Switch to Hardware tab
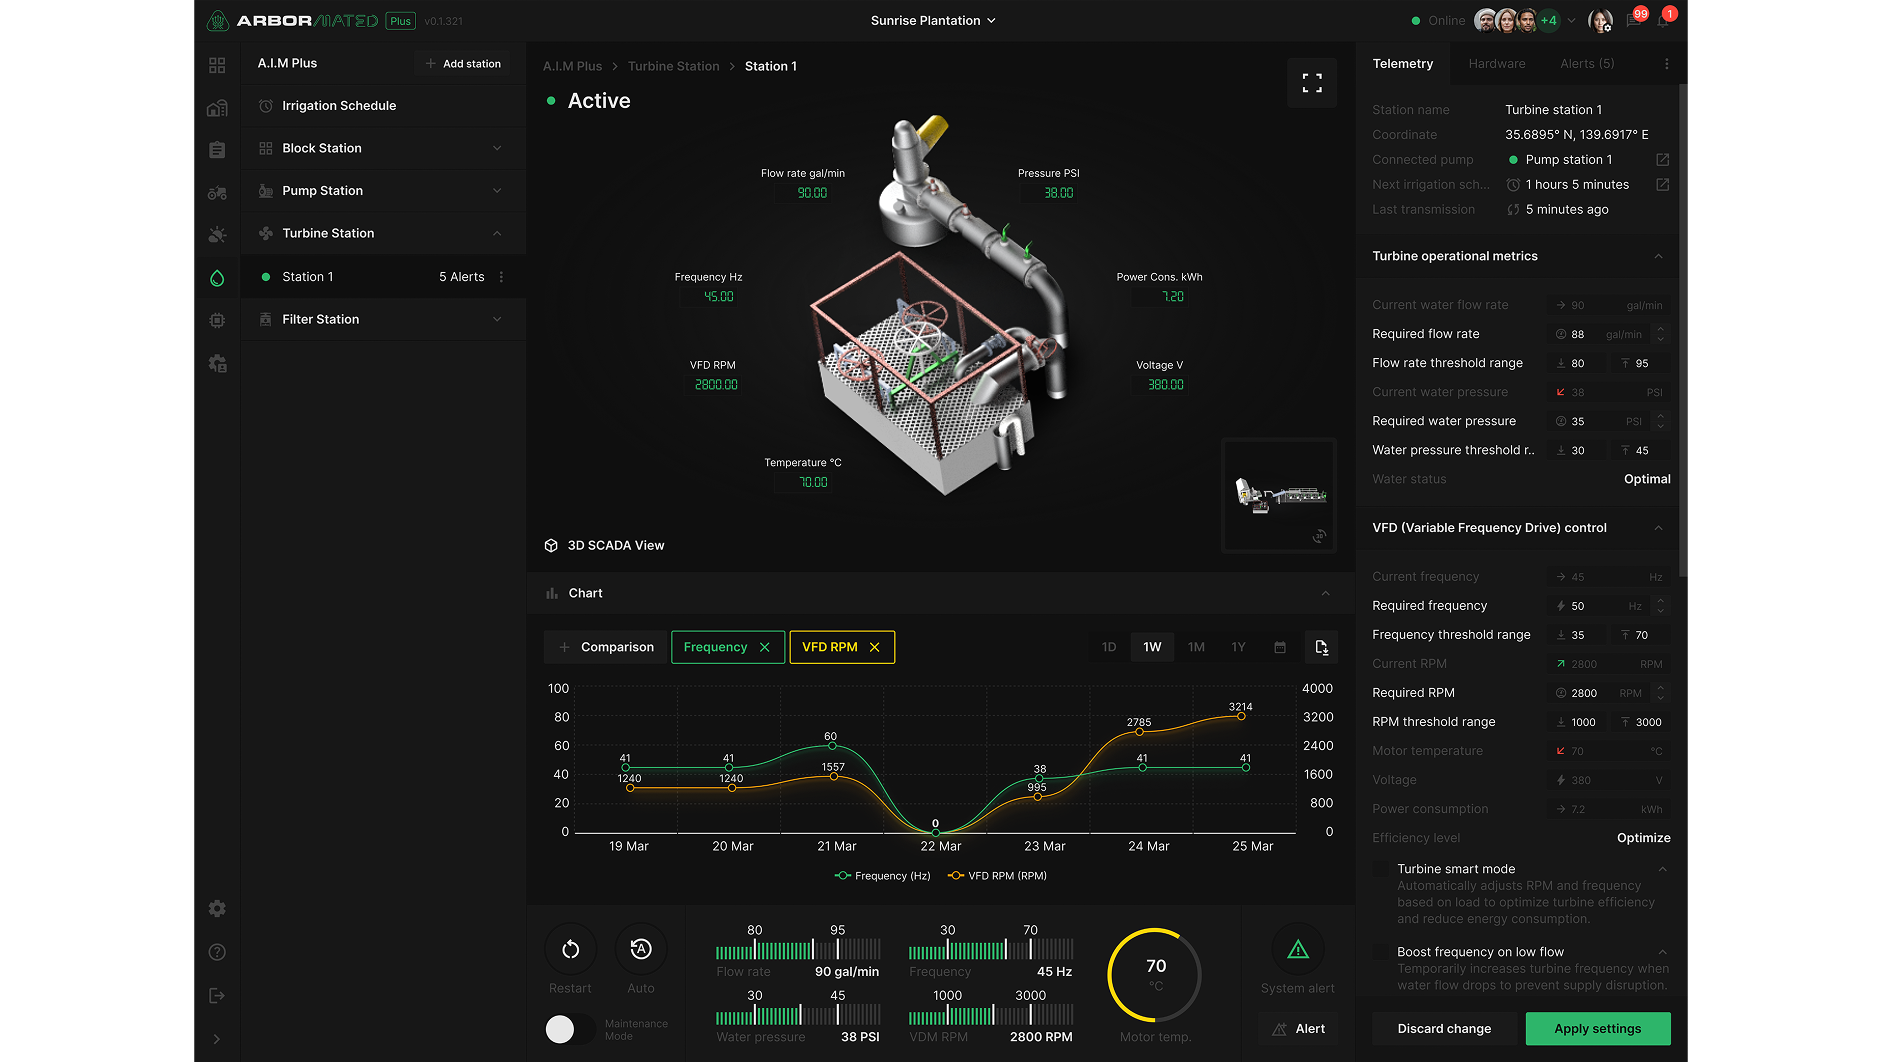This screenshot has width=1882, height=1062. [1497, 64]
